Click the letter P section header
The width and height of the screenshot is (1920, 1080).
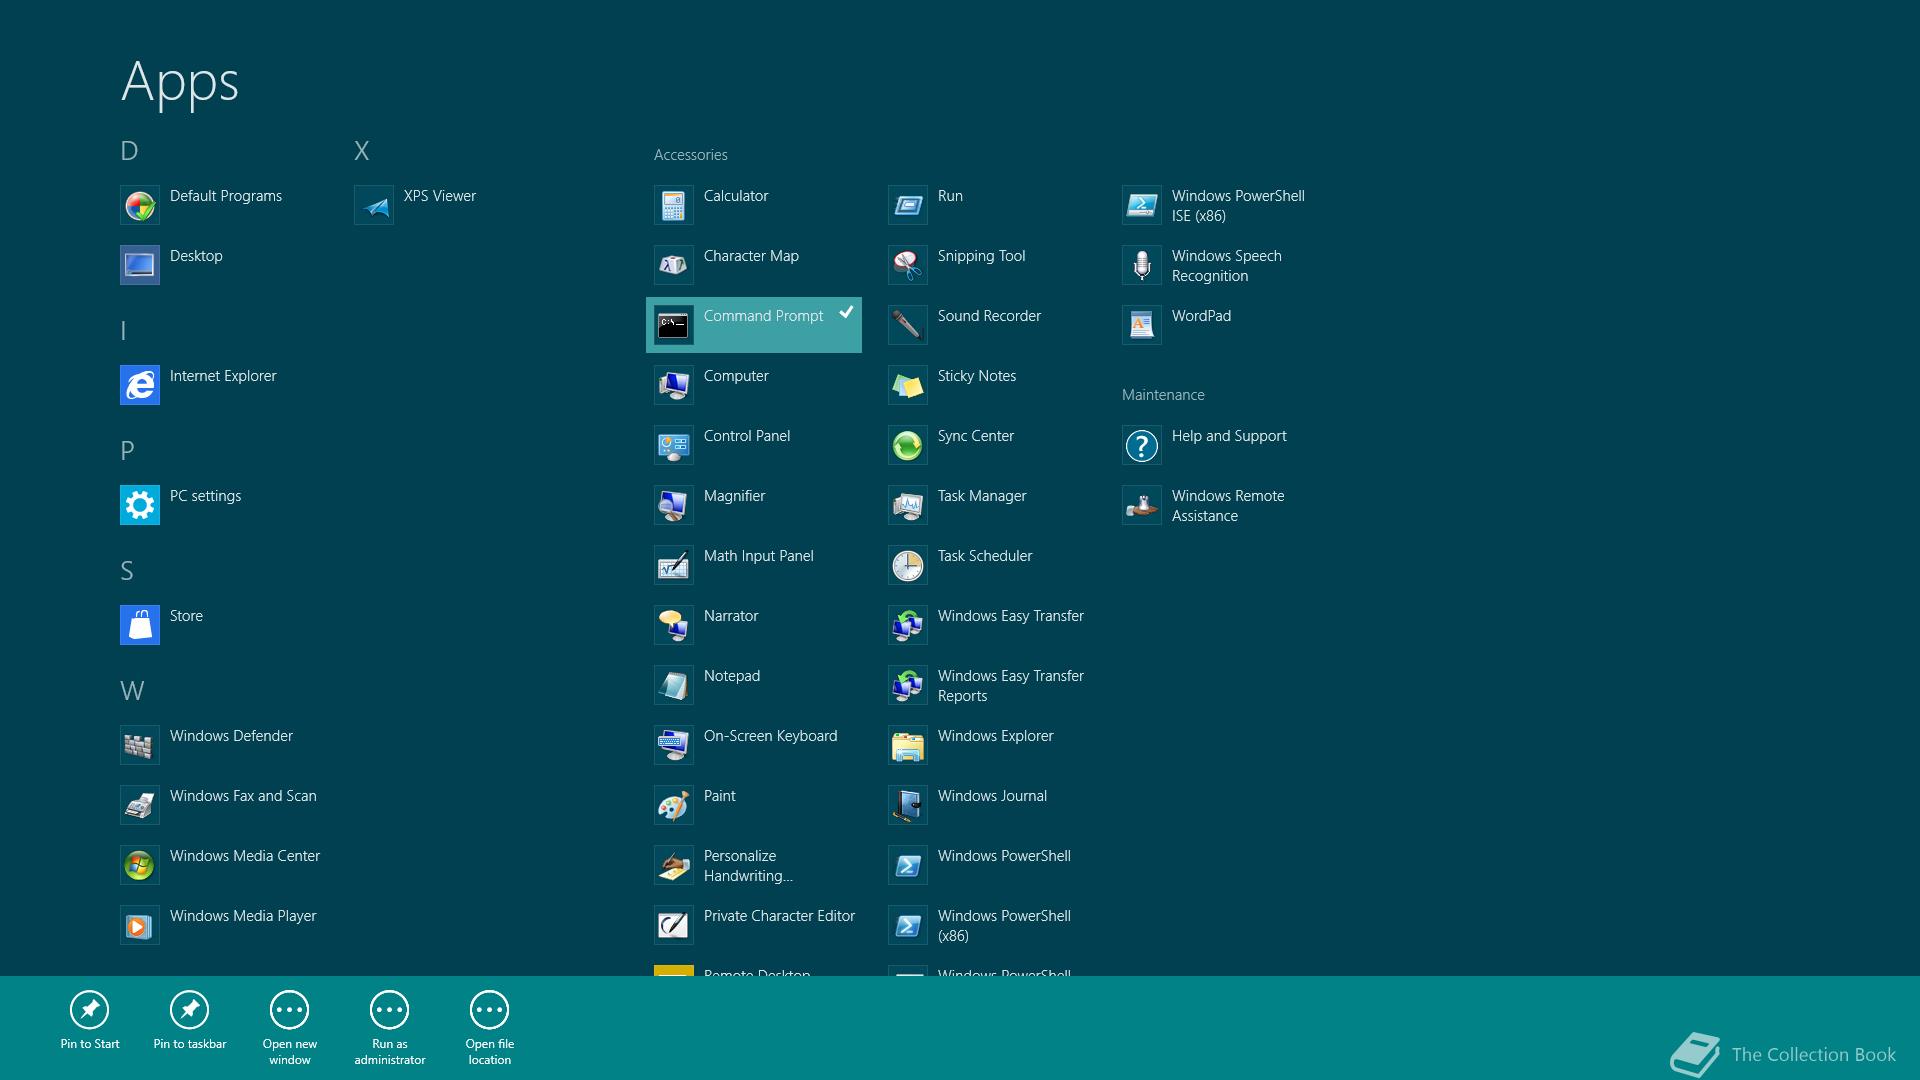click(x=127, y=451)
